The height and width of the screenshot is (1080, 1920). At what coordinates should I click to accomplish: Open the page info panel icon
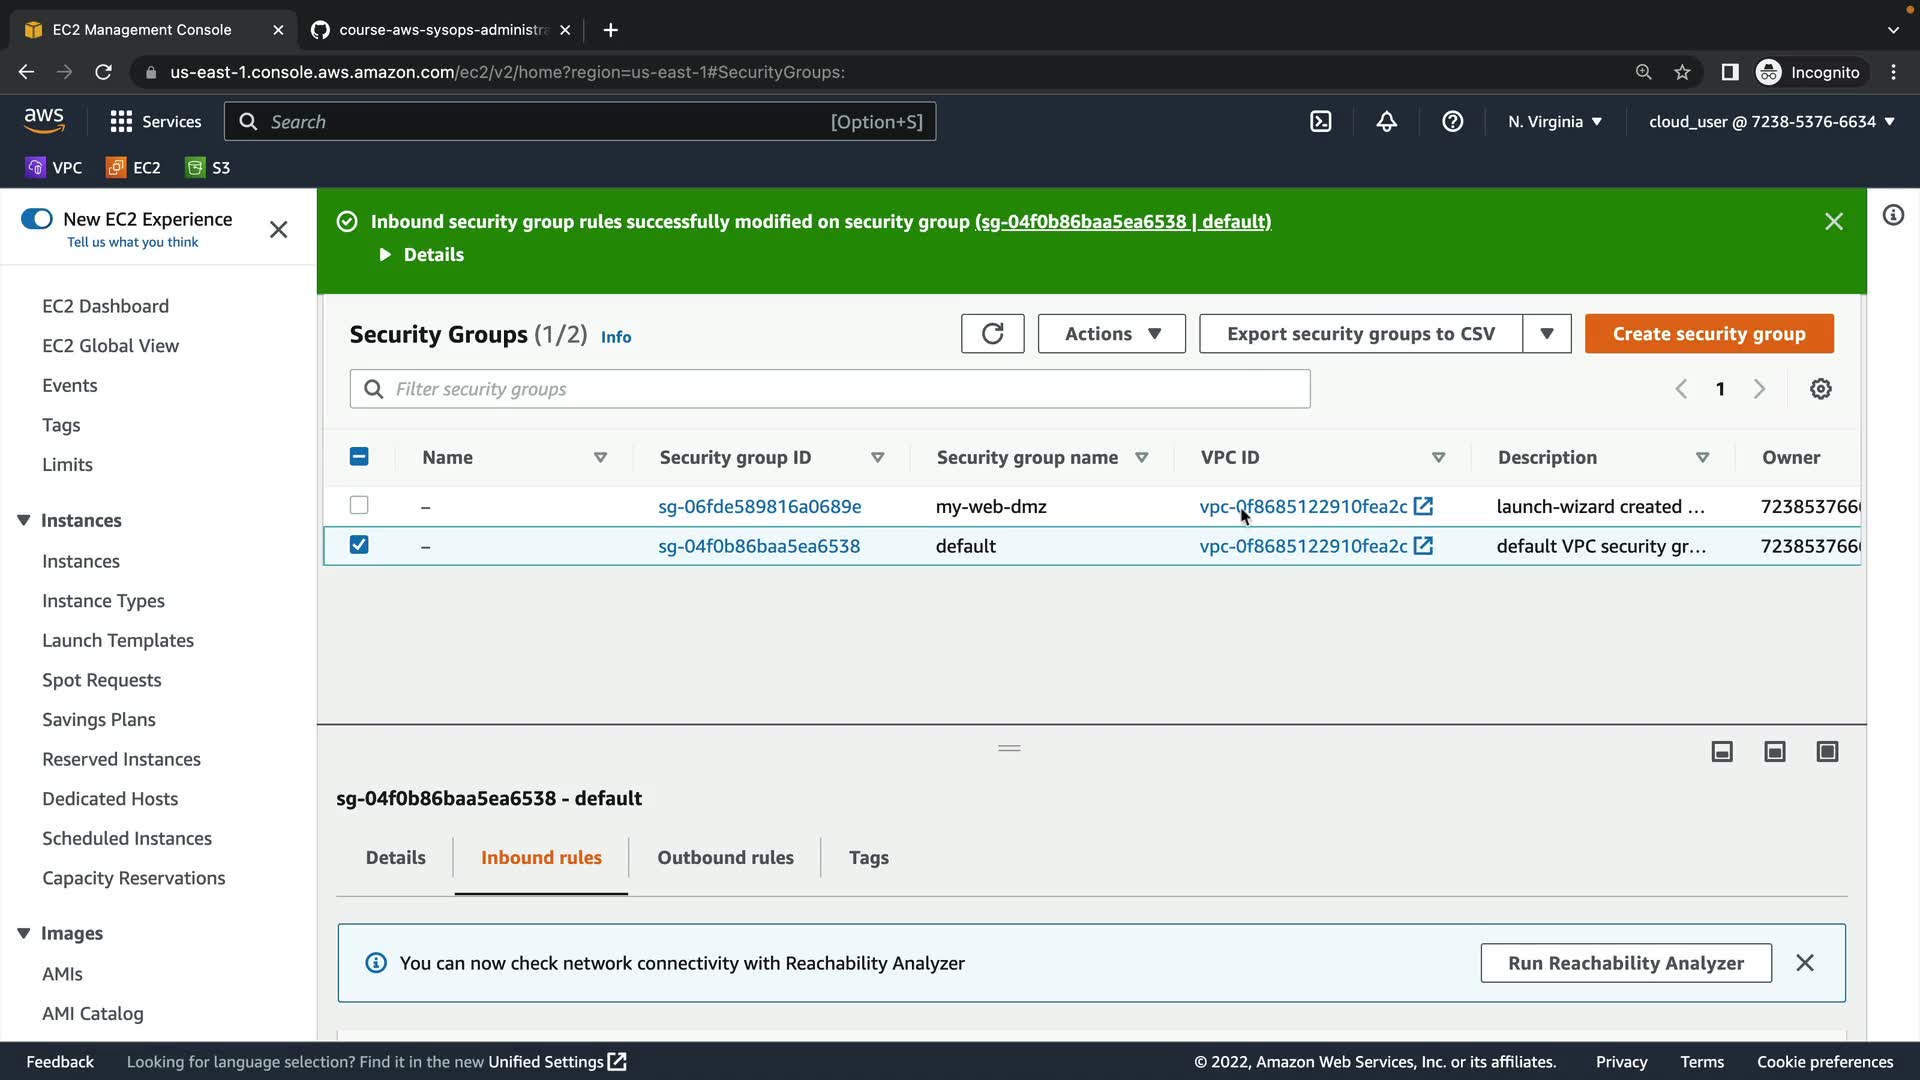(x=1893, y=215)
